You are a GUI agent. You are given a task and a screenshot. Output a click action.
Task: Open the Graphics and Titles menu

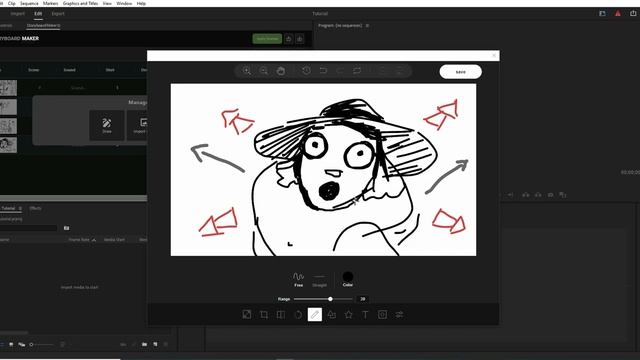click(80, 3)
